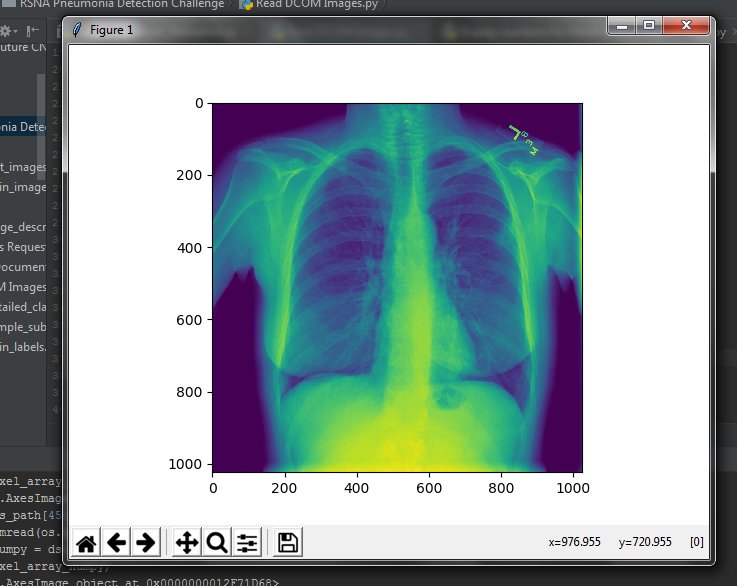
Task: Select 't_images' folder in project tree
Action: point(23,167)
